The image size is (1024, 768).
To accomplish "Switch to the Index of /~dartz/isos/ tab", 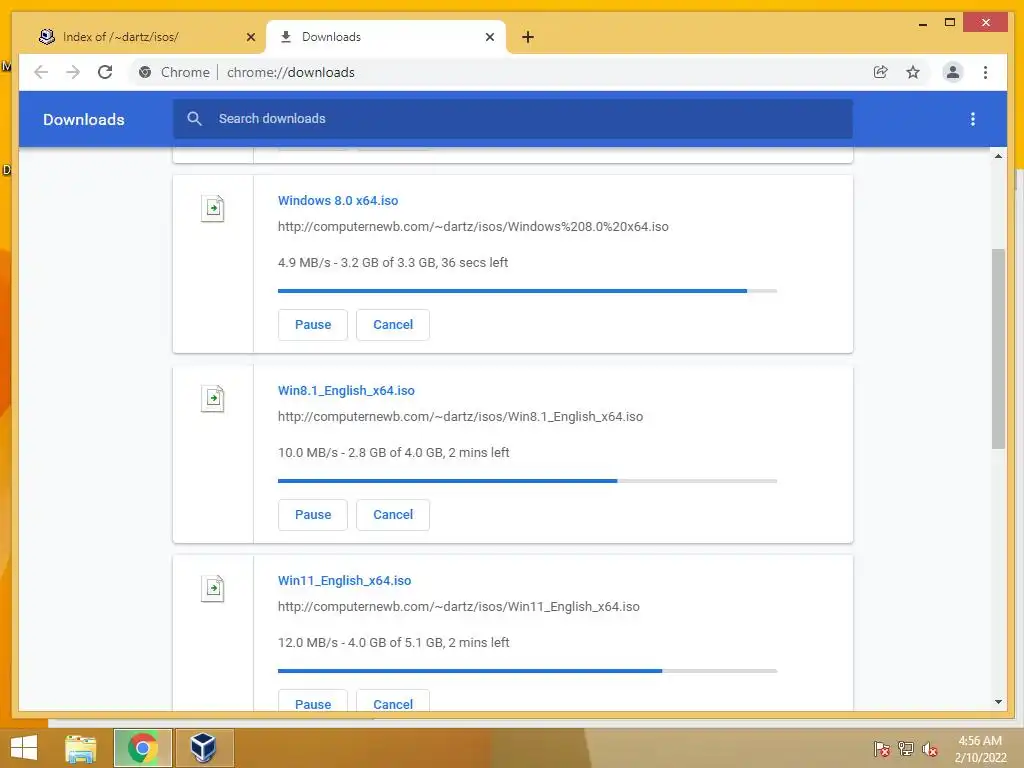I will 142,37.
